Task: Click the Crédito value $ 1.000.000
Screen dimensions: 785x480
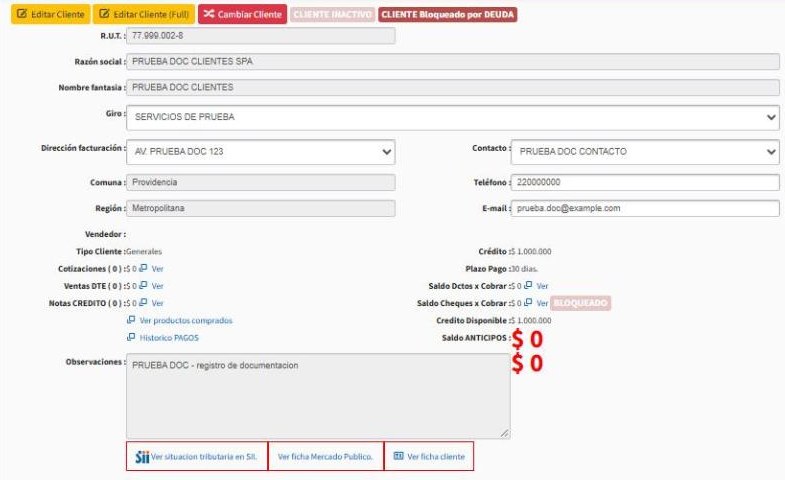Action: (532, 252)
